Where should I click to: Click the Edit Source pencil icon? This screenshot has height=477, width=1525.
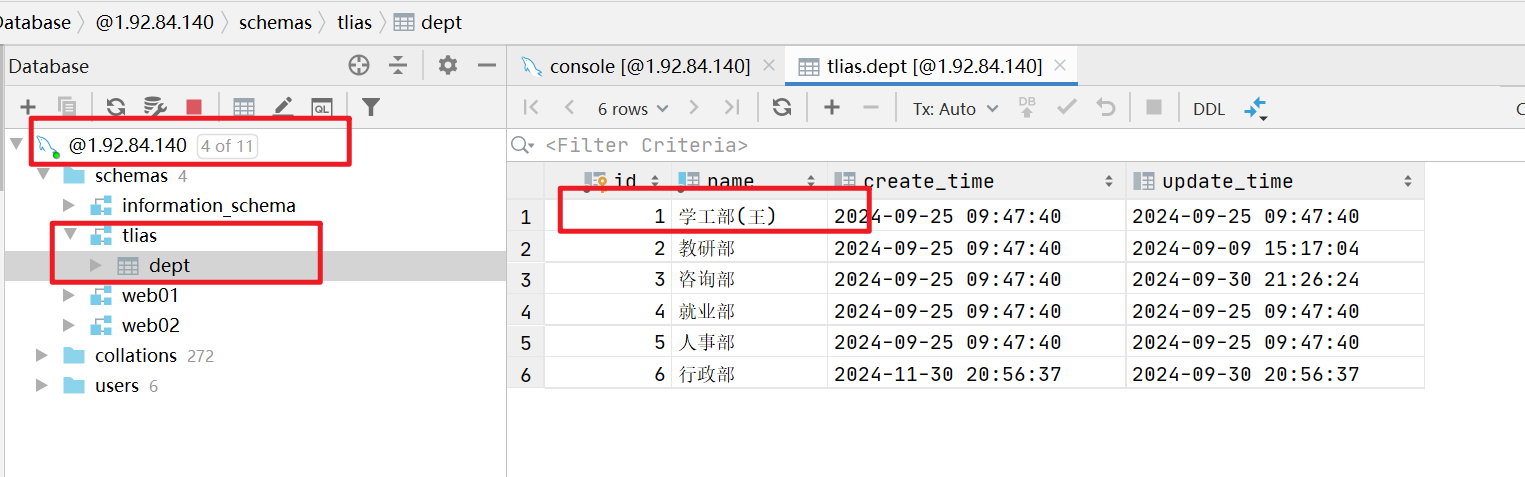click(x=283, y=107)
